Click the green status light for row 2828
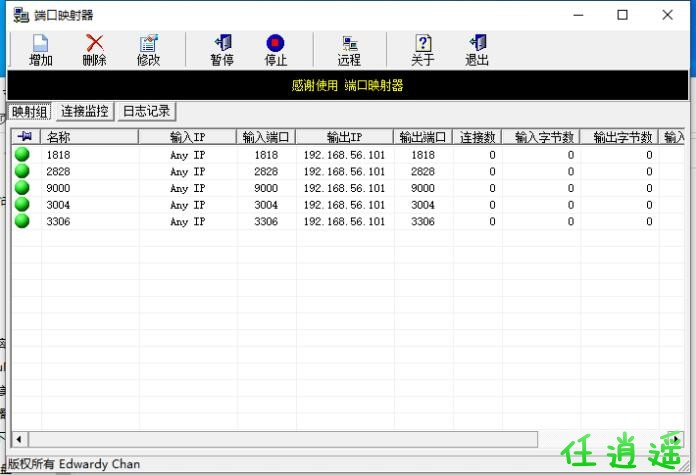The width and height of the screenshot is (696, 475). [22, 171]
